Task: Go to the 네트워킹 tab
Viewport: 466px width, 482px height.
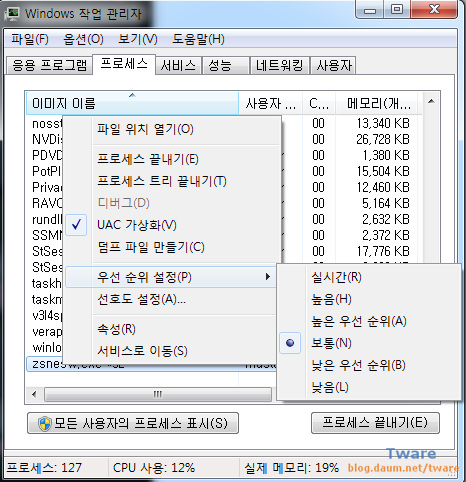Action: click(279, 65)
